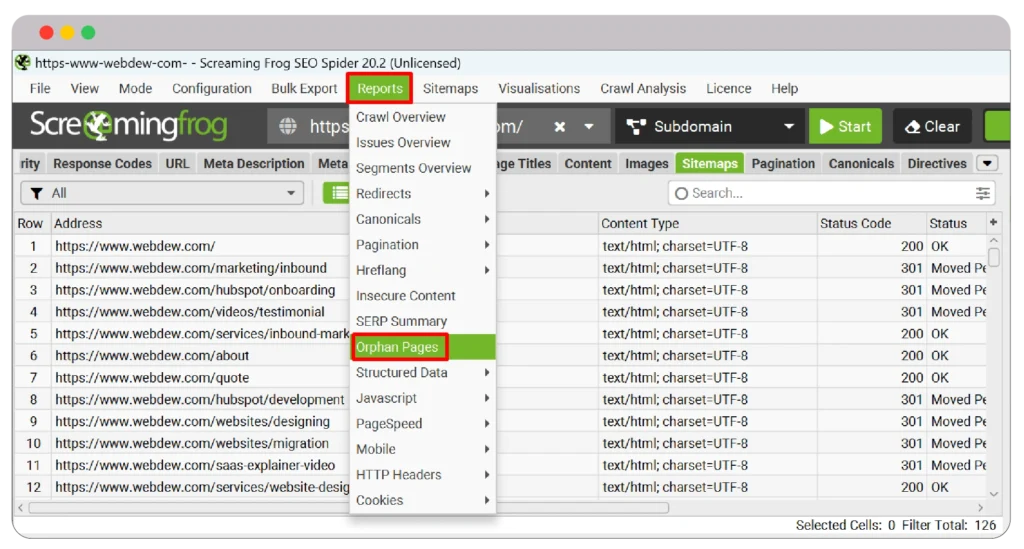Expand the Redirects submenu

click(423, 193)
